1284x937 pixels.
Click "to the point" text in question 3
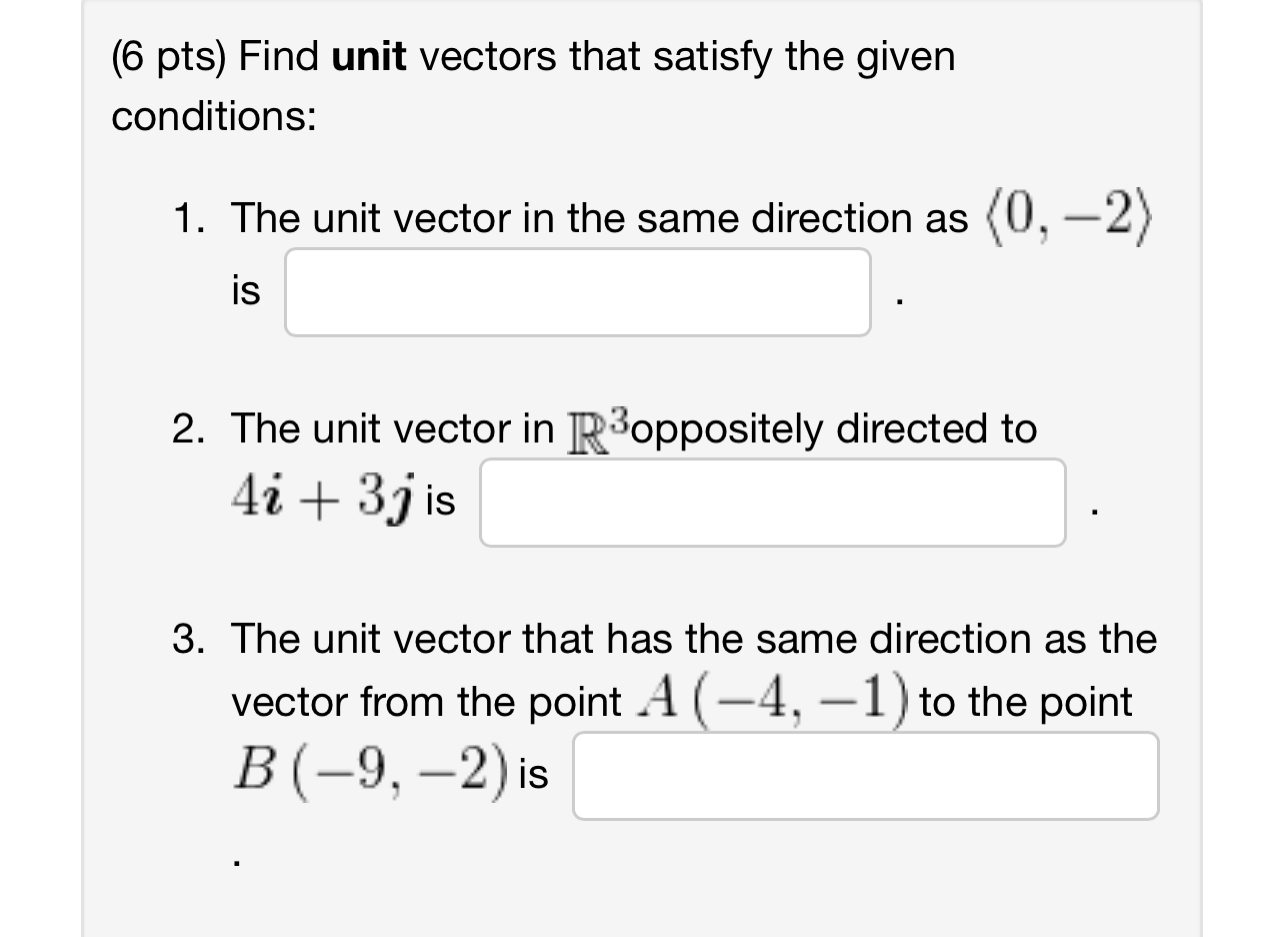click(1027, 702)
